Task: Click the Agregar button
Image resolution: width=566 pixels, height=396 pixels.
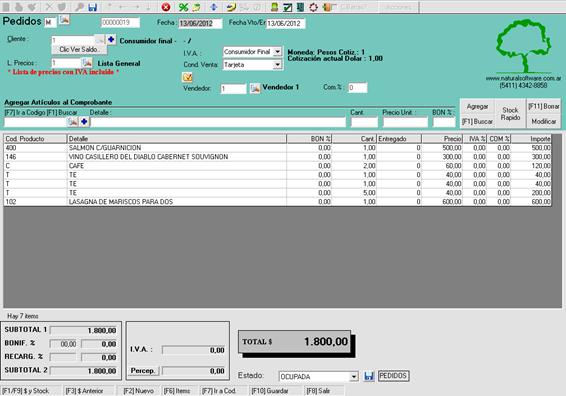Action: 477,106
